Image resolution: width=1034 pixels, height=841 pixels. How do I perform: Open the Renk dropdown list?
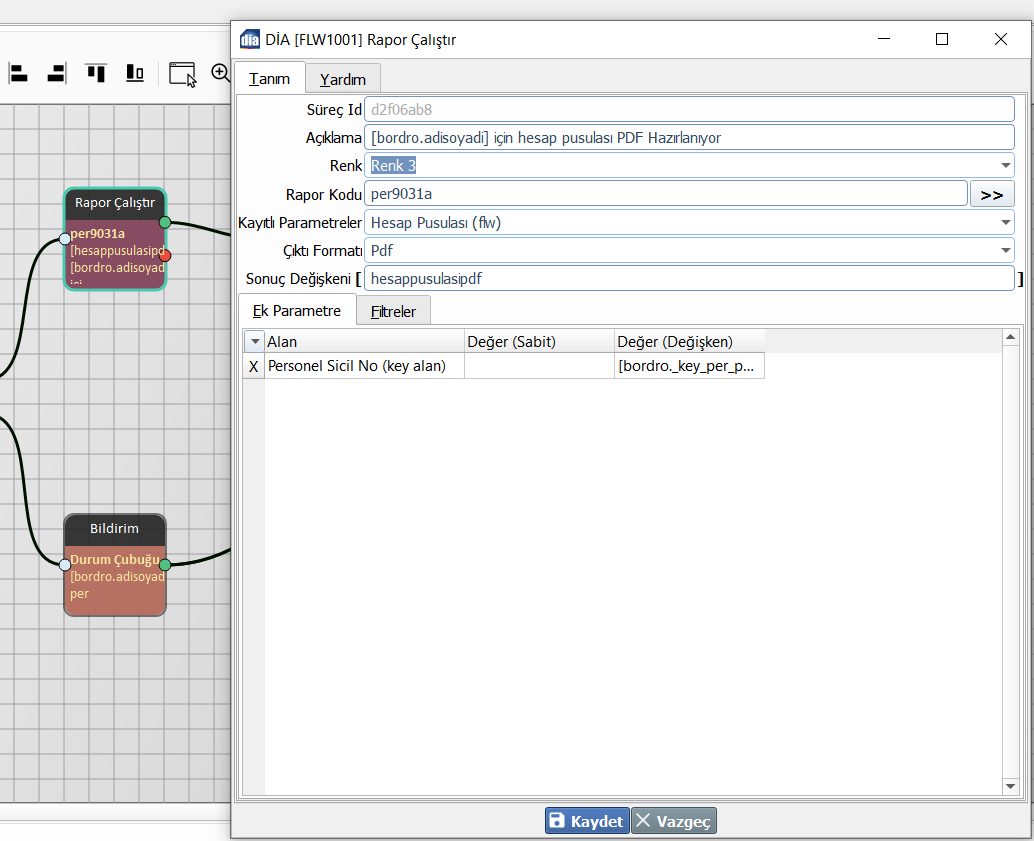click(1004, 166)
